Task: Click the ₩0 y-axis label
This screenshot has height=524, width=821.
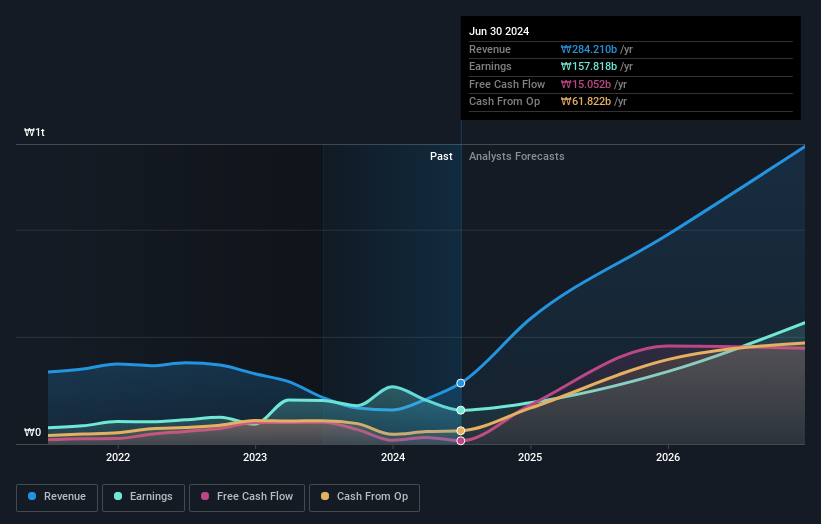Action: (32, 432)
